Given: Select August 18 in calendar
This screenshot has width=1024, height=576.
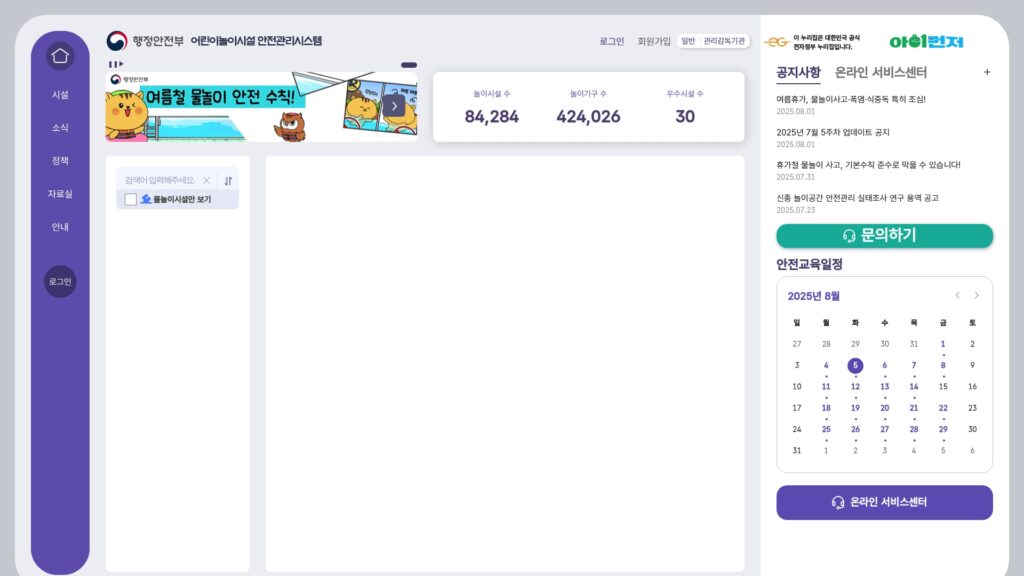Looking at the screenshot, I should (x=825, y=408).
